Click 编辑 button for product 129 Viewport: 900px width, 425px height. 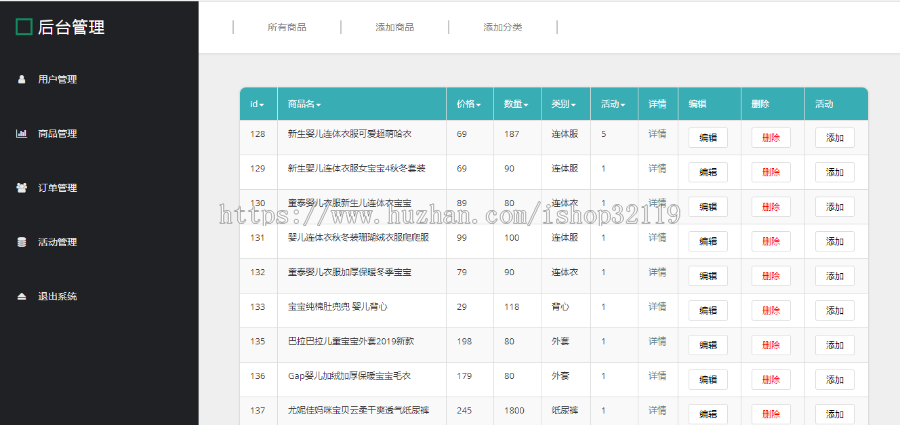point(708,172)
